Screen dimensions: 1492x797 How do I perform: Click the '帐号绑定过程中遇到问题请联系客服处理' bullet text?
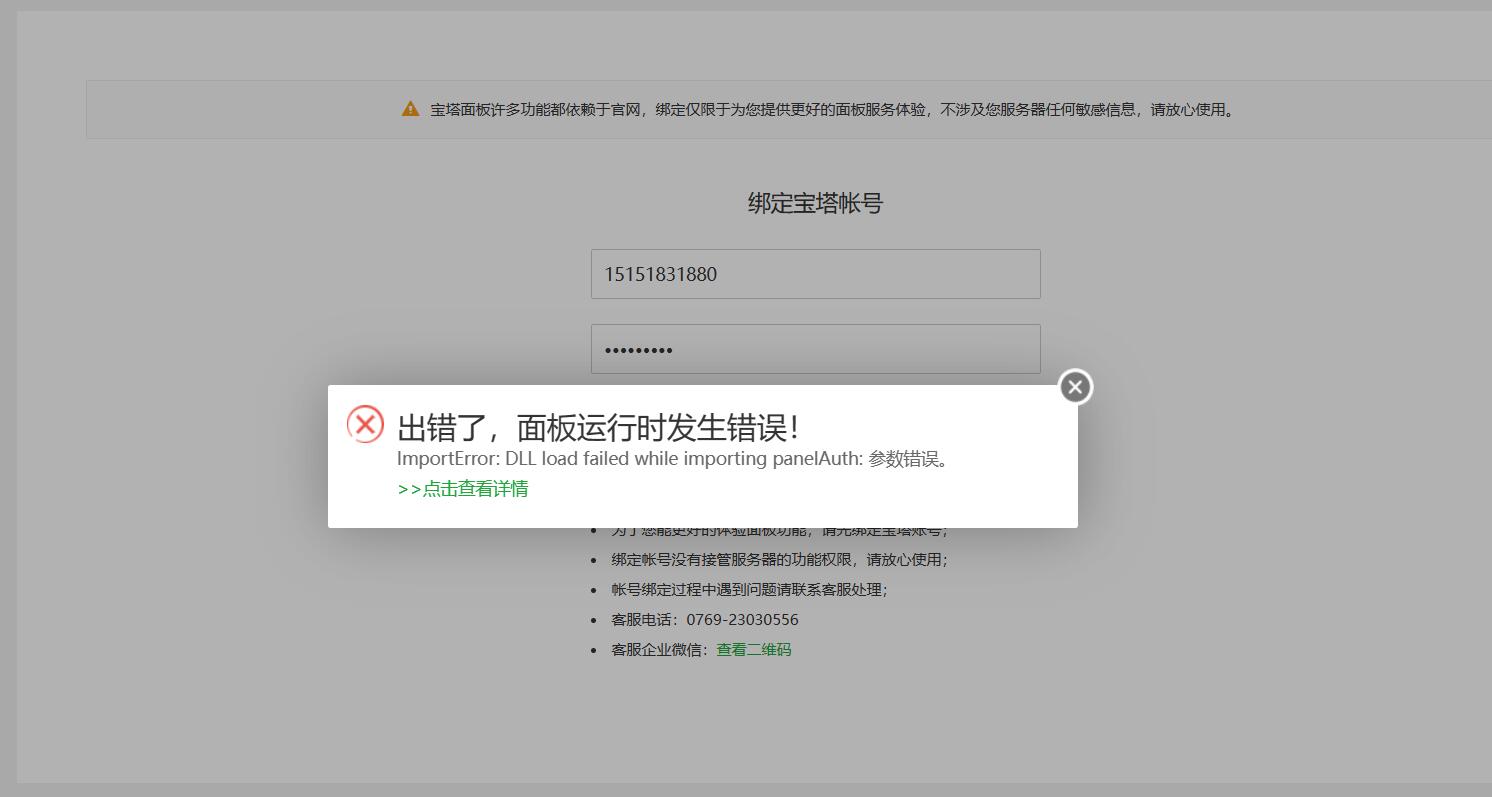[749, 590]
